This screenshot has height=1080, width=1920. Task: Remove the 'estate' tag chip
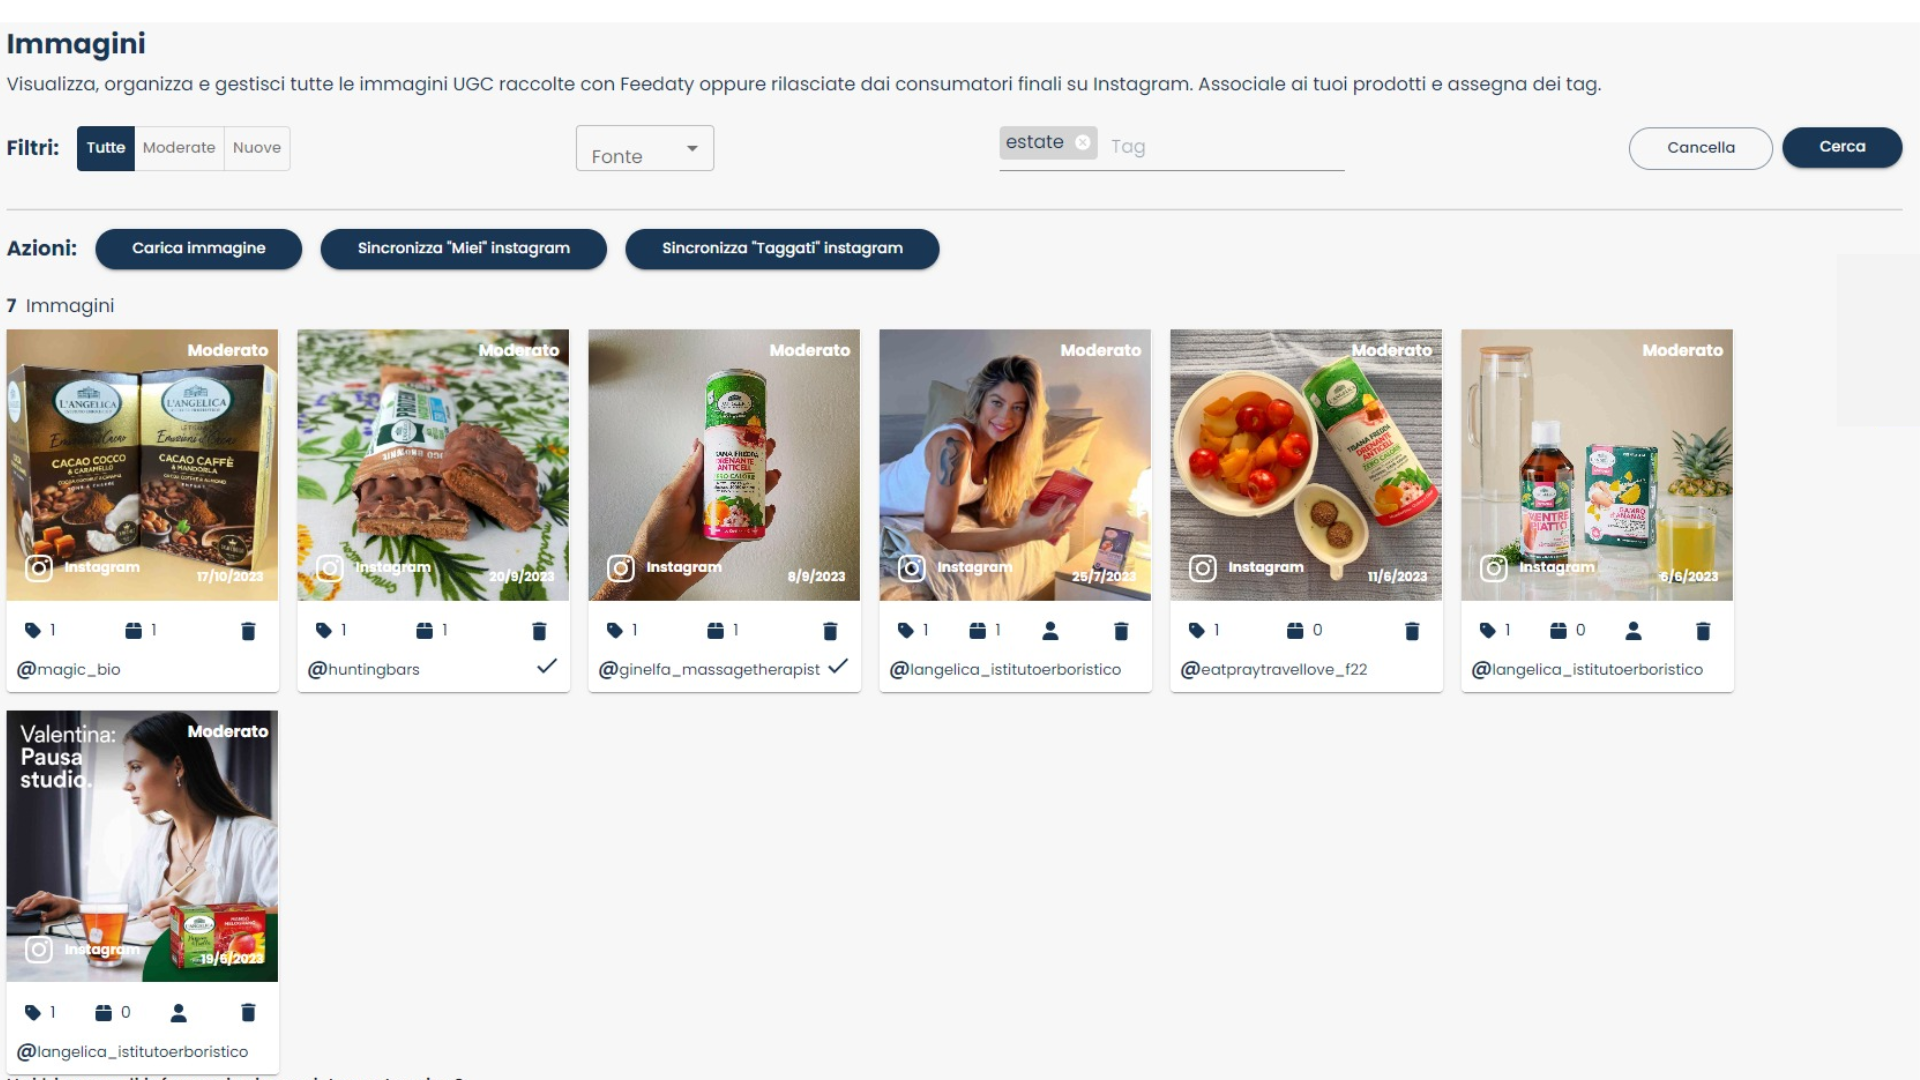(1082, 143)
